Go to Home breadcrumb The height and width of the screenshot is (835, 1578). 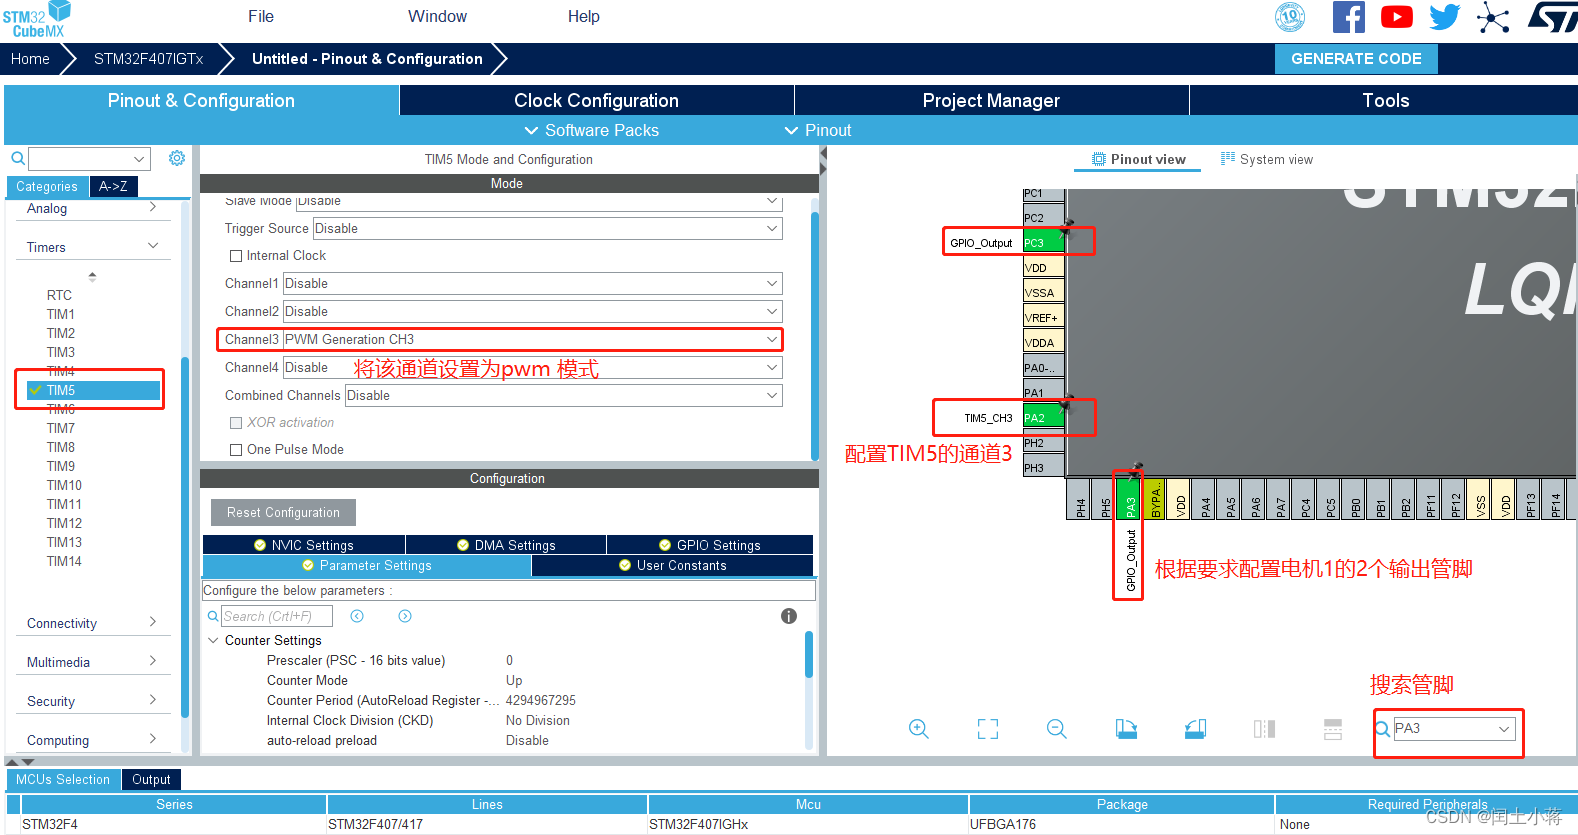30,59
